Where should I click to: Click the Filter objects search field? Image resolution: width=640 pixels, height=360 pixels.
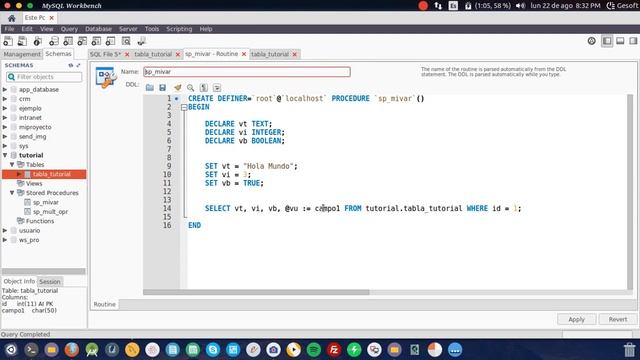coord(44,77)
